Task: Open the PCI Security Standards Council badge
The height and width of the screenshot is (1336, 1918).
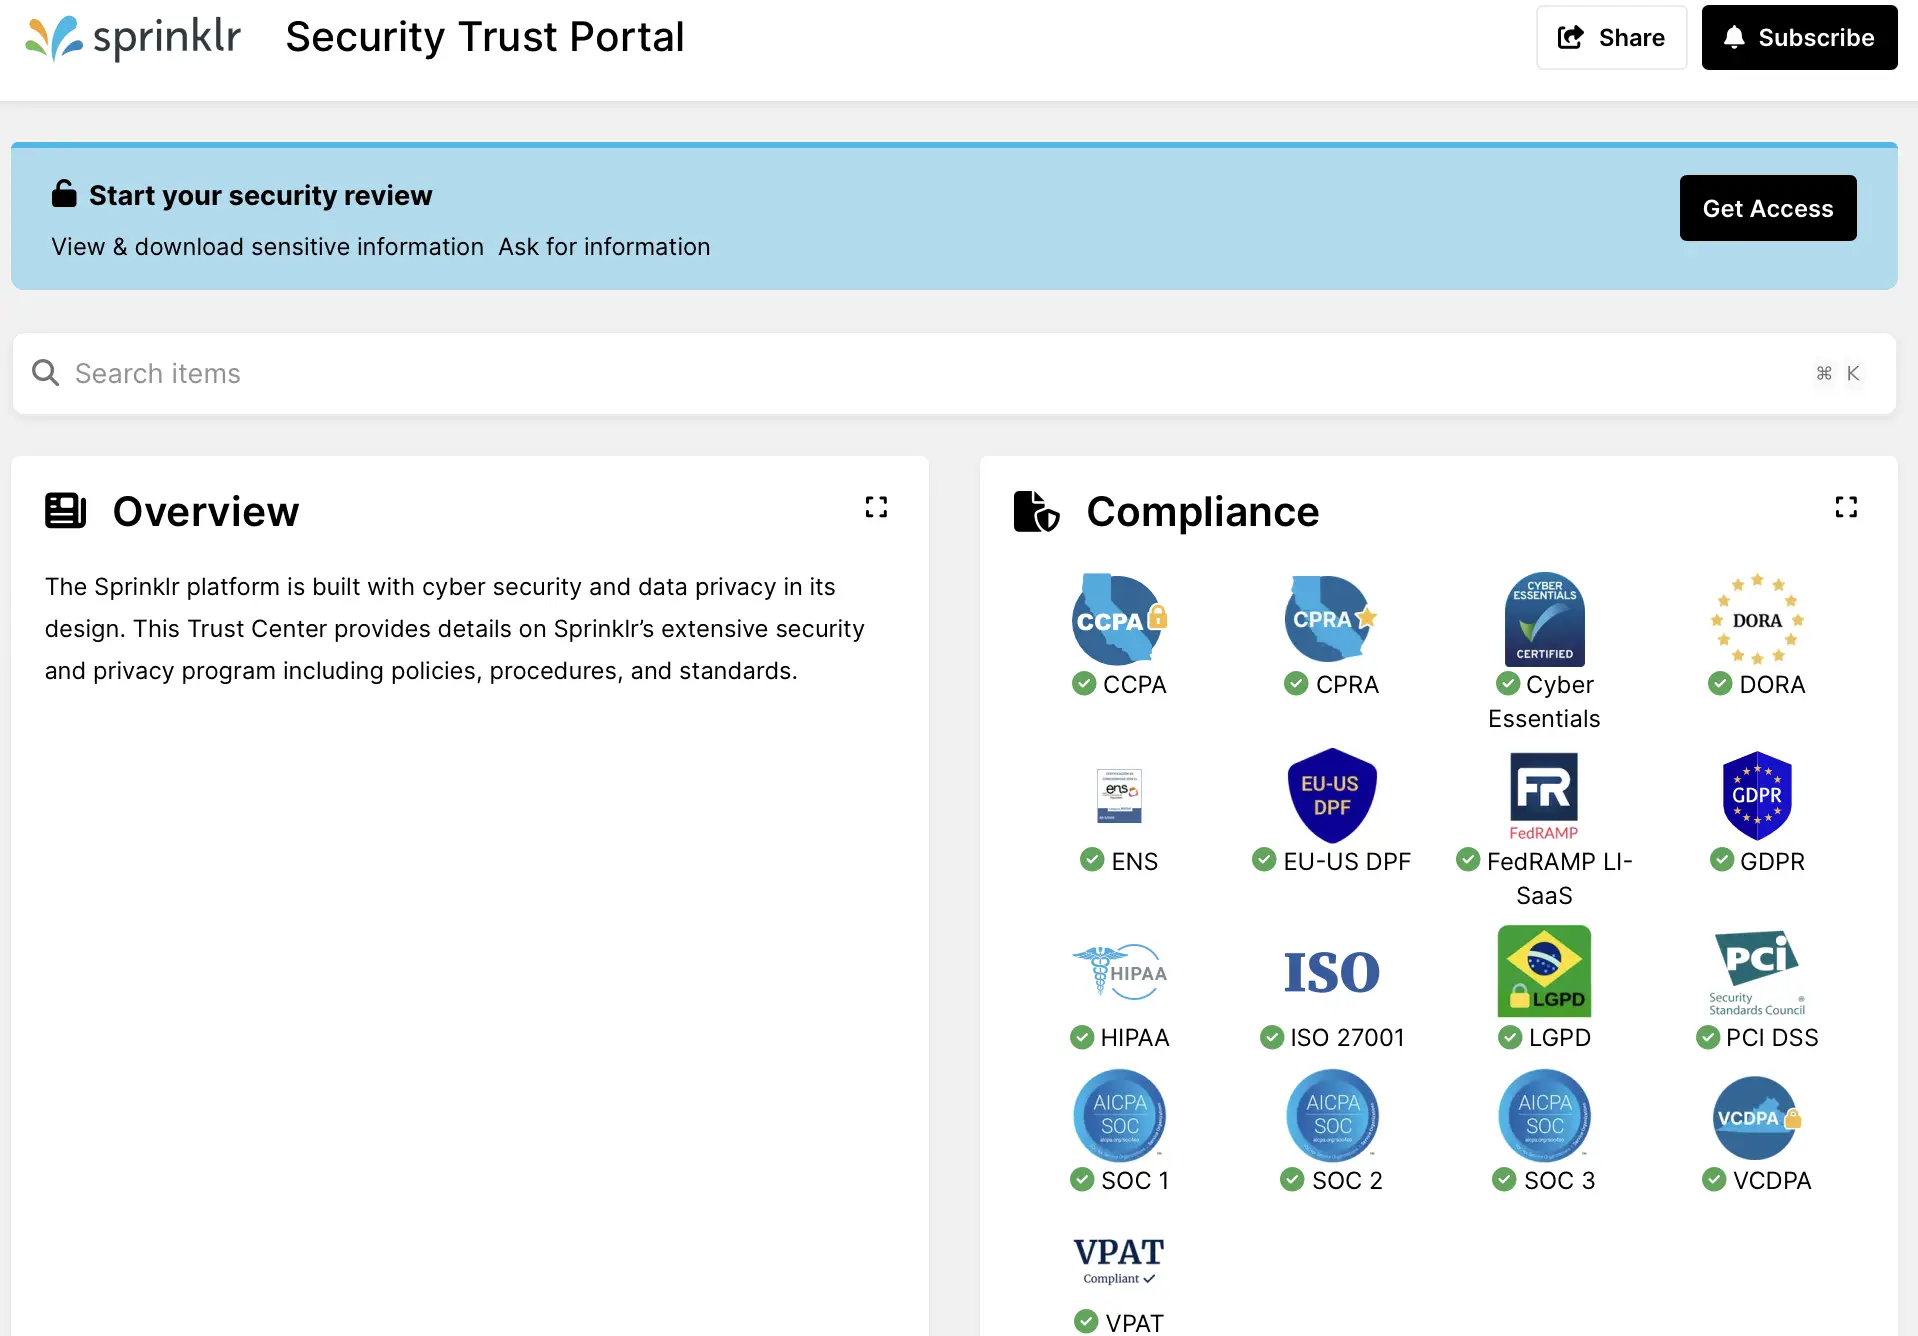Action: coord(1757,972)
